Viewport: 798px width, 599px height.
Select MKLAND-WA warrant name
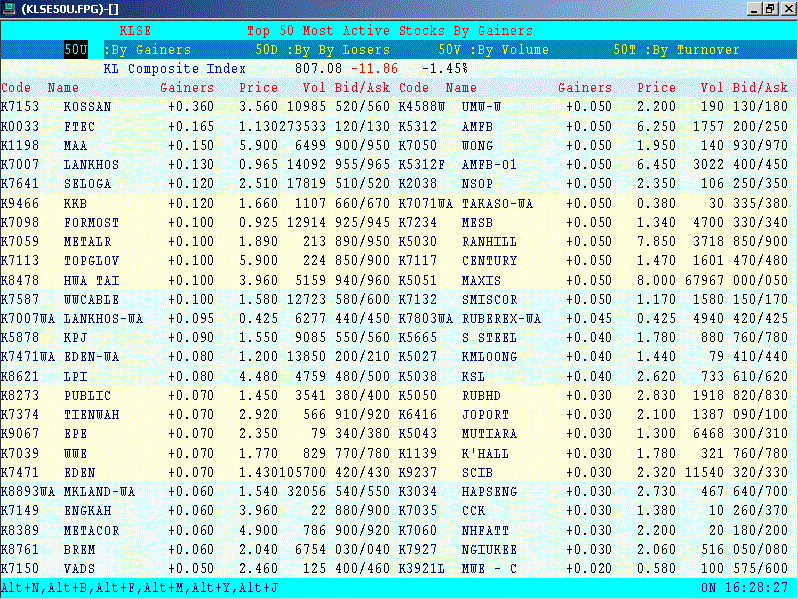(x=99, y=492)
